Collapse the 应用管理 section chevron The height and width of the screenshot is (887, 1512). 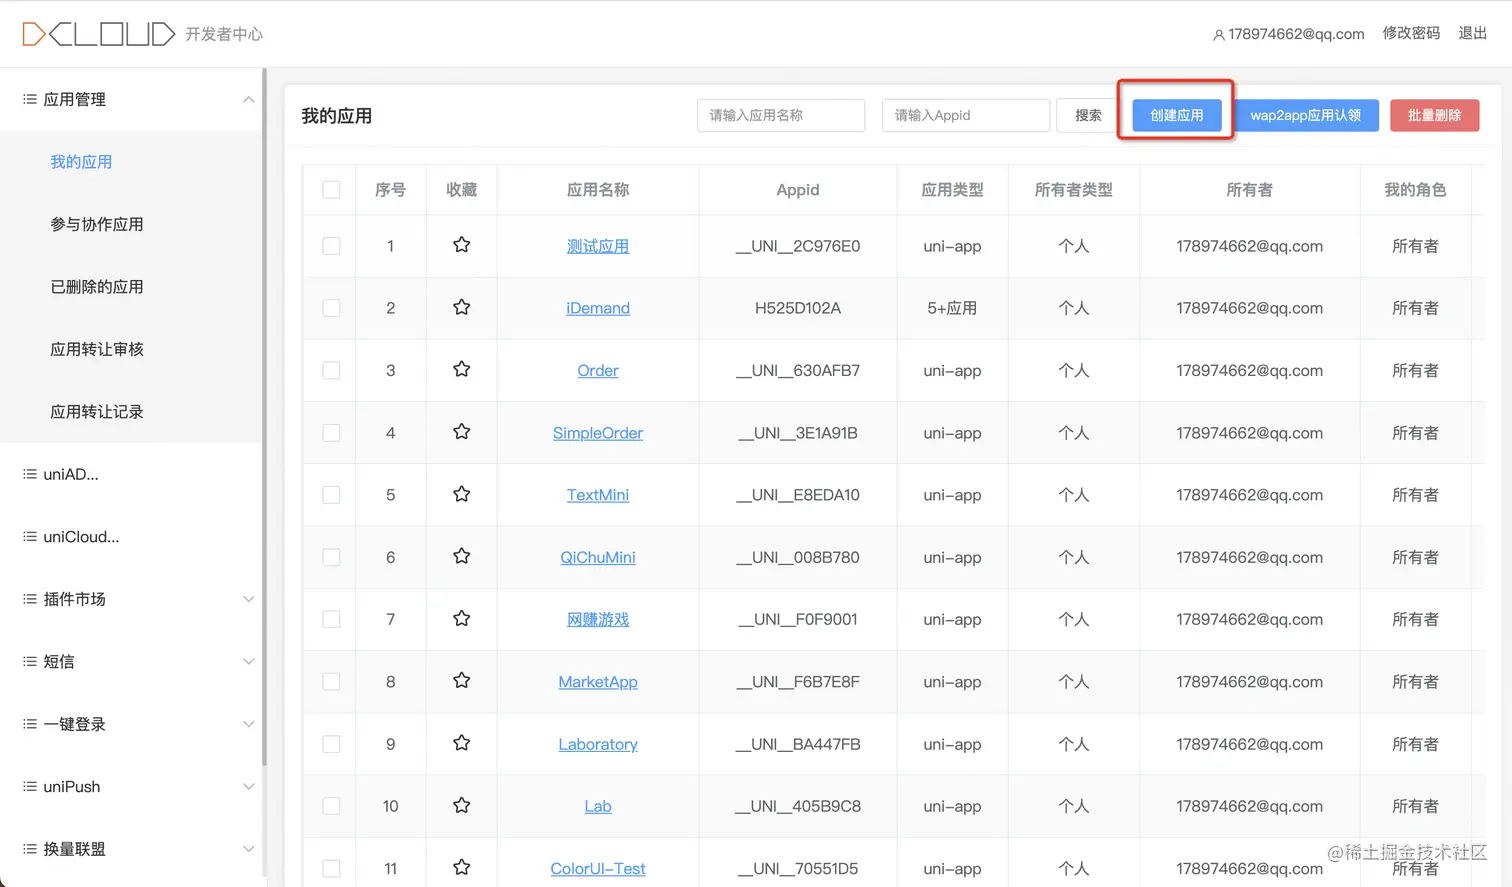[x=248, y=99]
